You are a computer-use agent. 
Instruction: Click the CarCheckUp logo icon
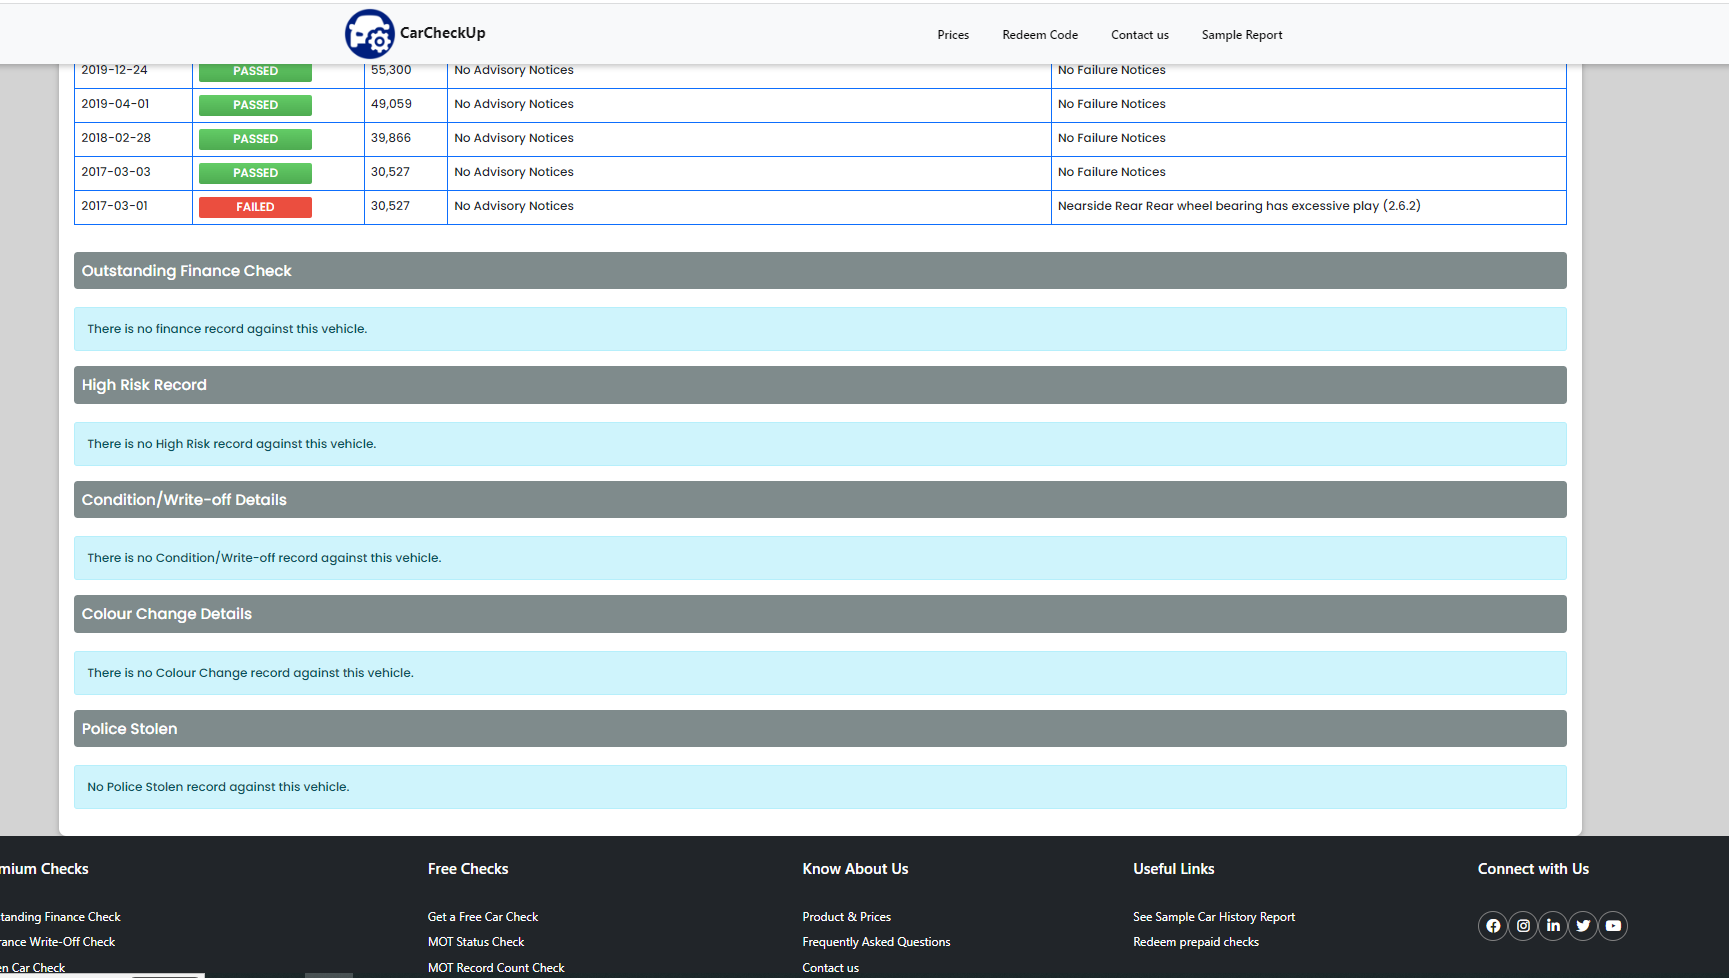[x=369, y=34]
